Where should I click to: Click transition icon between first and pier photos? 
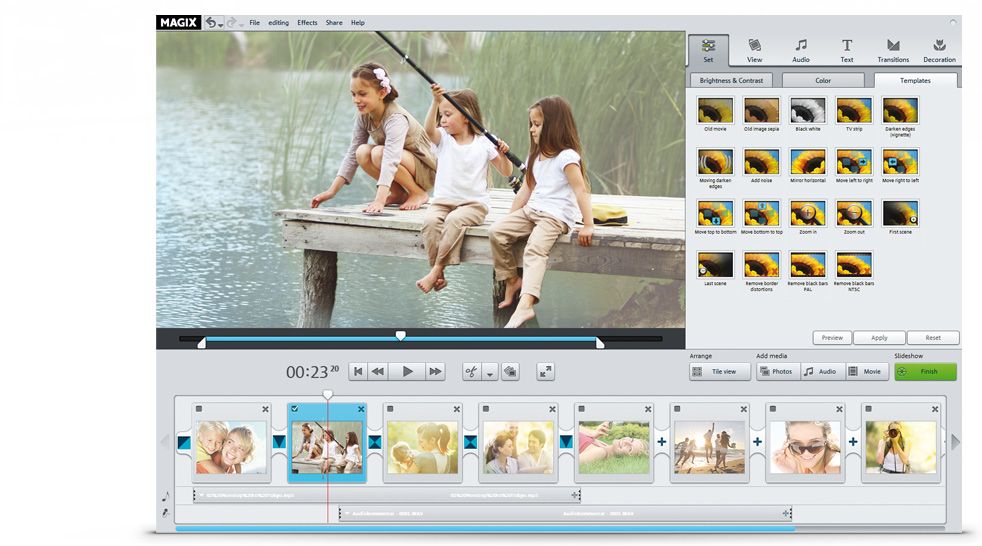click(x=279, y=442)
